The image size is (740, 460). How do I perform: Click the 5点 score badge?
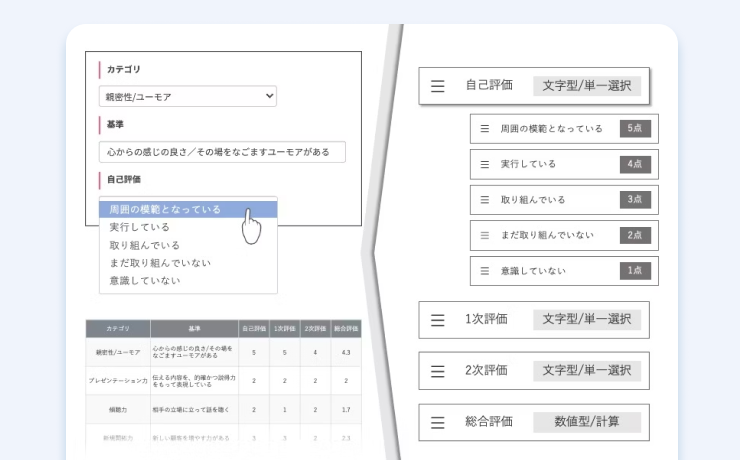pyautogui.click(x=635, y=128)
